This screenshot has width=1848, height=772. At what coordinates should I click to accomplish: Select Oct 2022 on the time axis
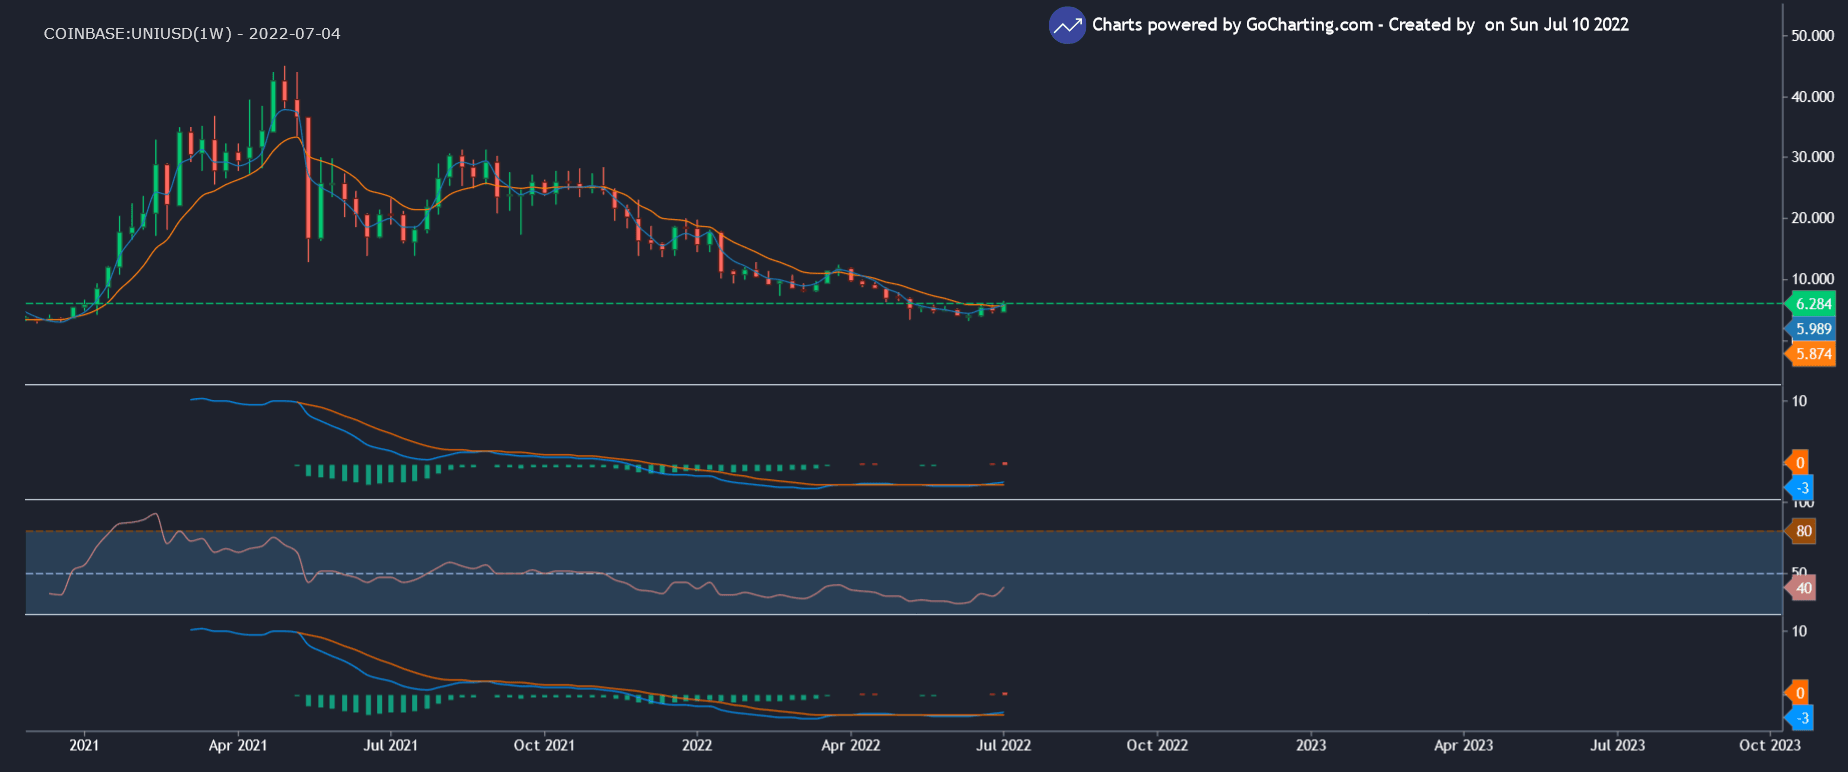(1157, 745)
